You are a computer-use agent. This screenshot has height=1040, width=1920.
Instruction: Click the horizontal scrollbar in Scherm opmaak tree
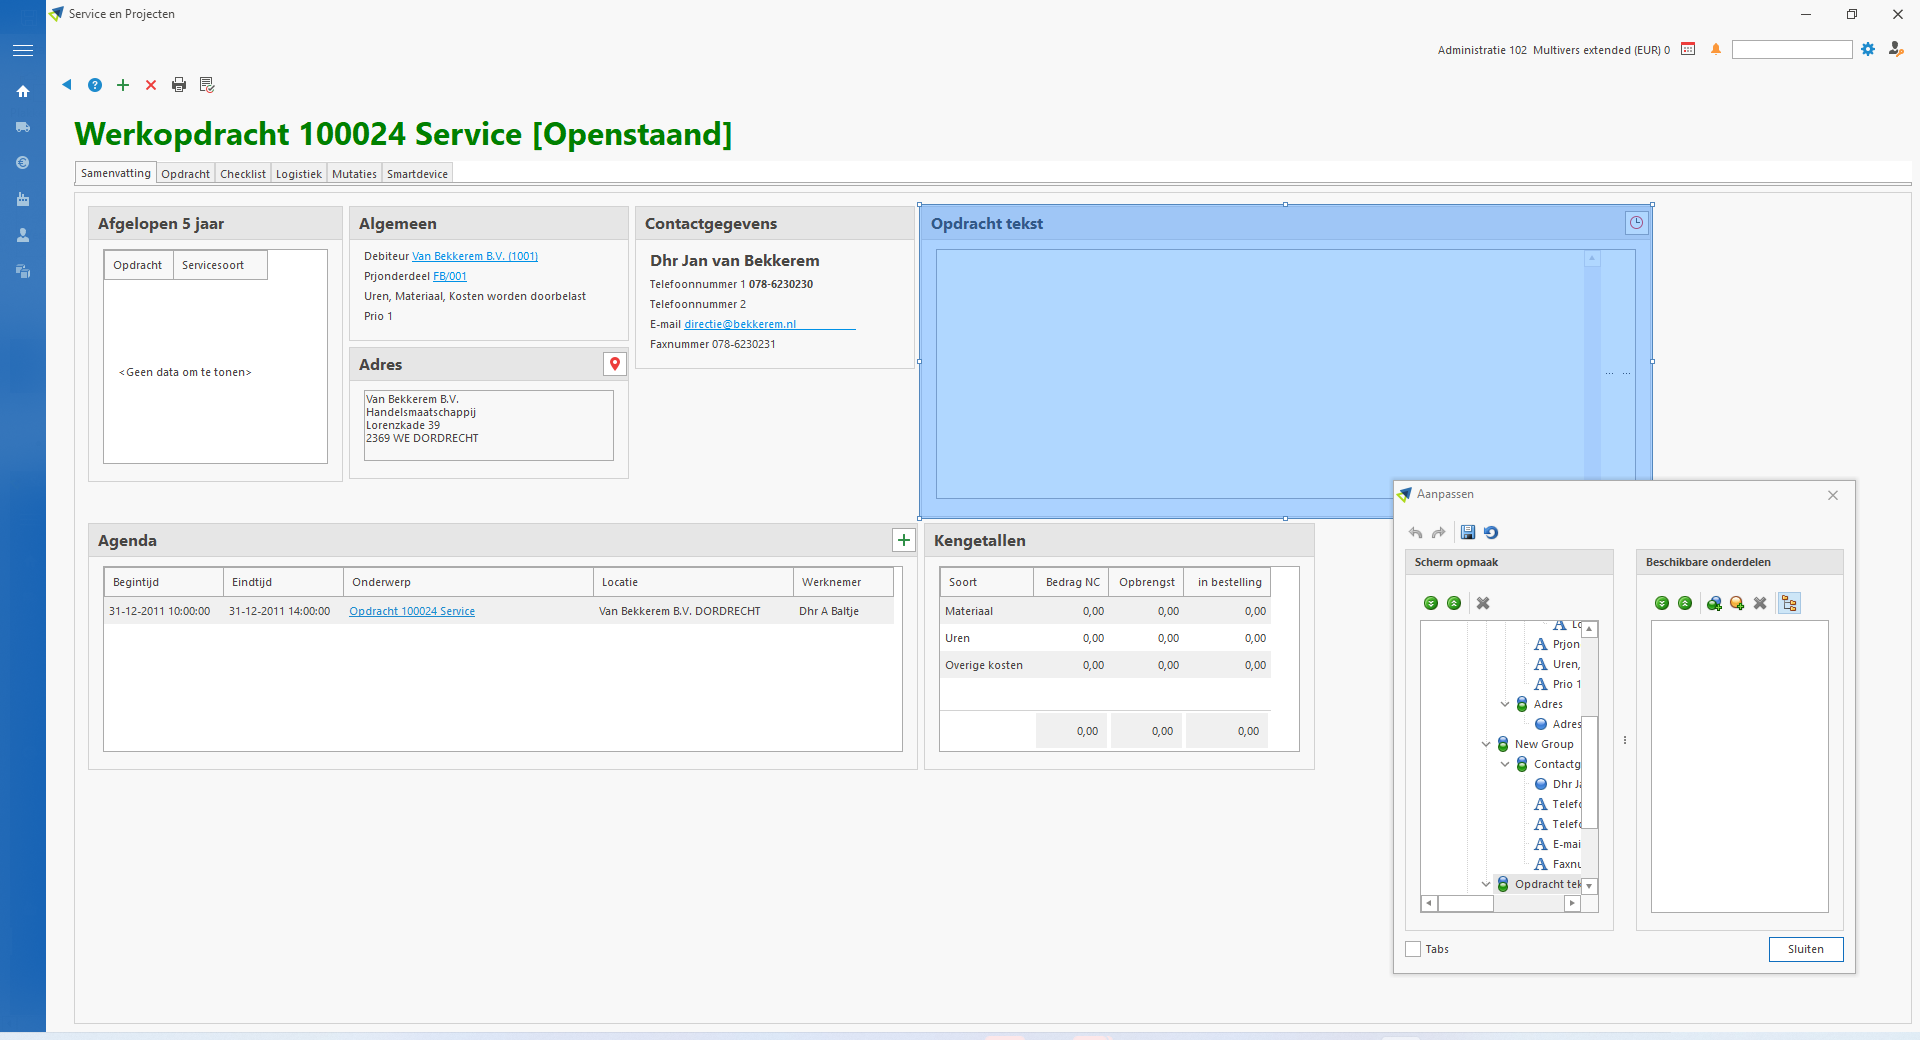pyautogui.click(x=1500, y=903)
